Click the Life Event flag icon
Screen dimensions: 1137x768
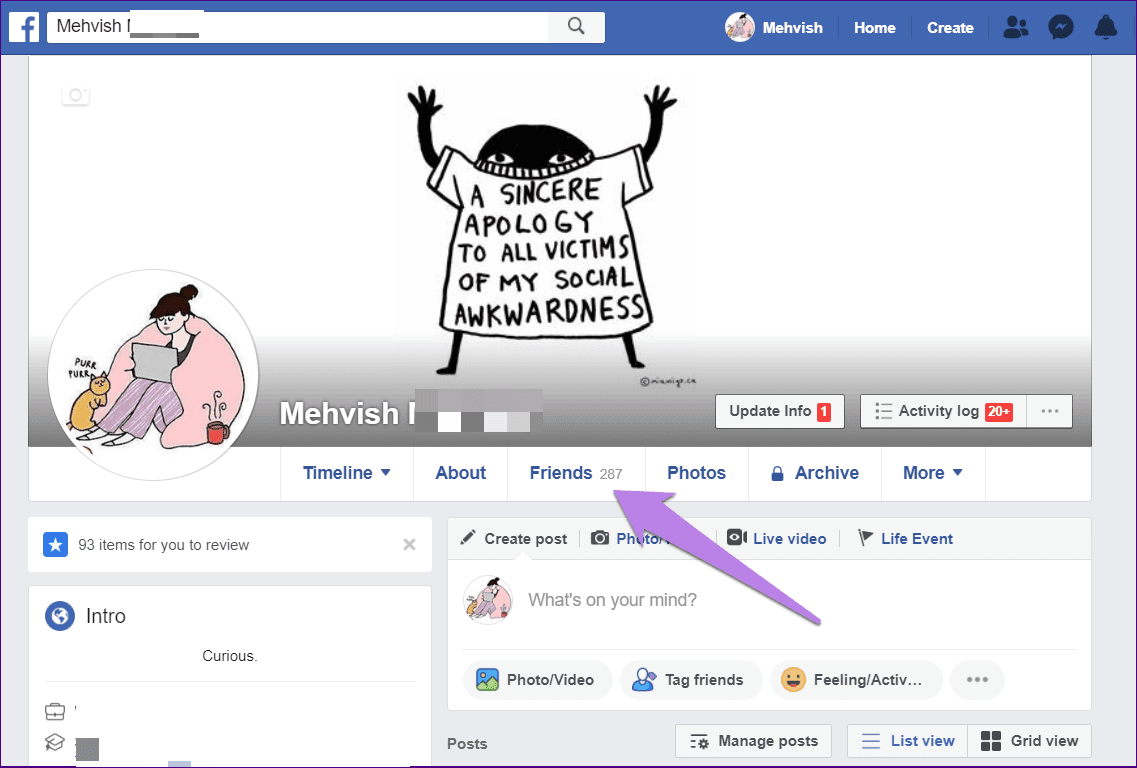(x=865, y=537)
